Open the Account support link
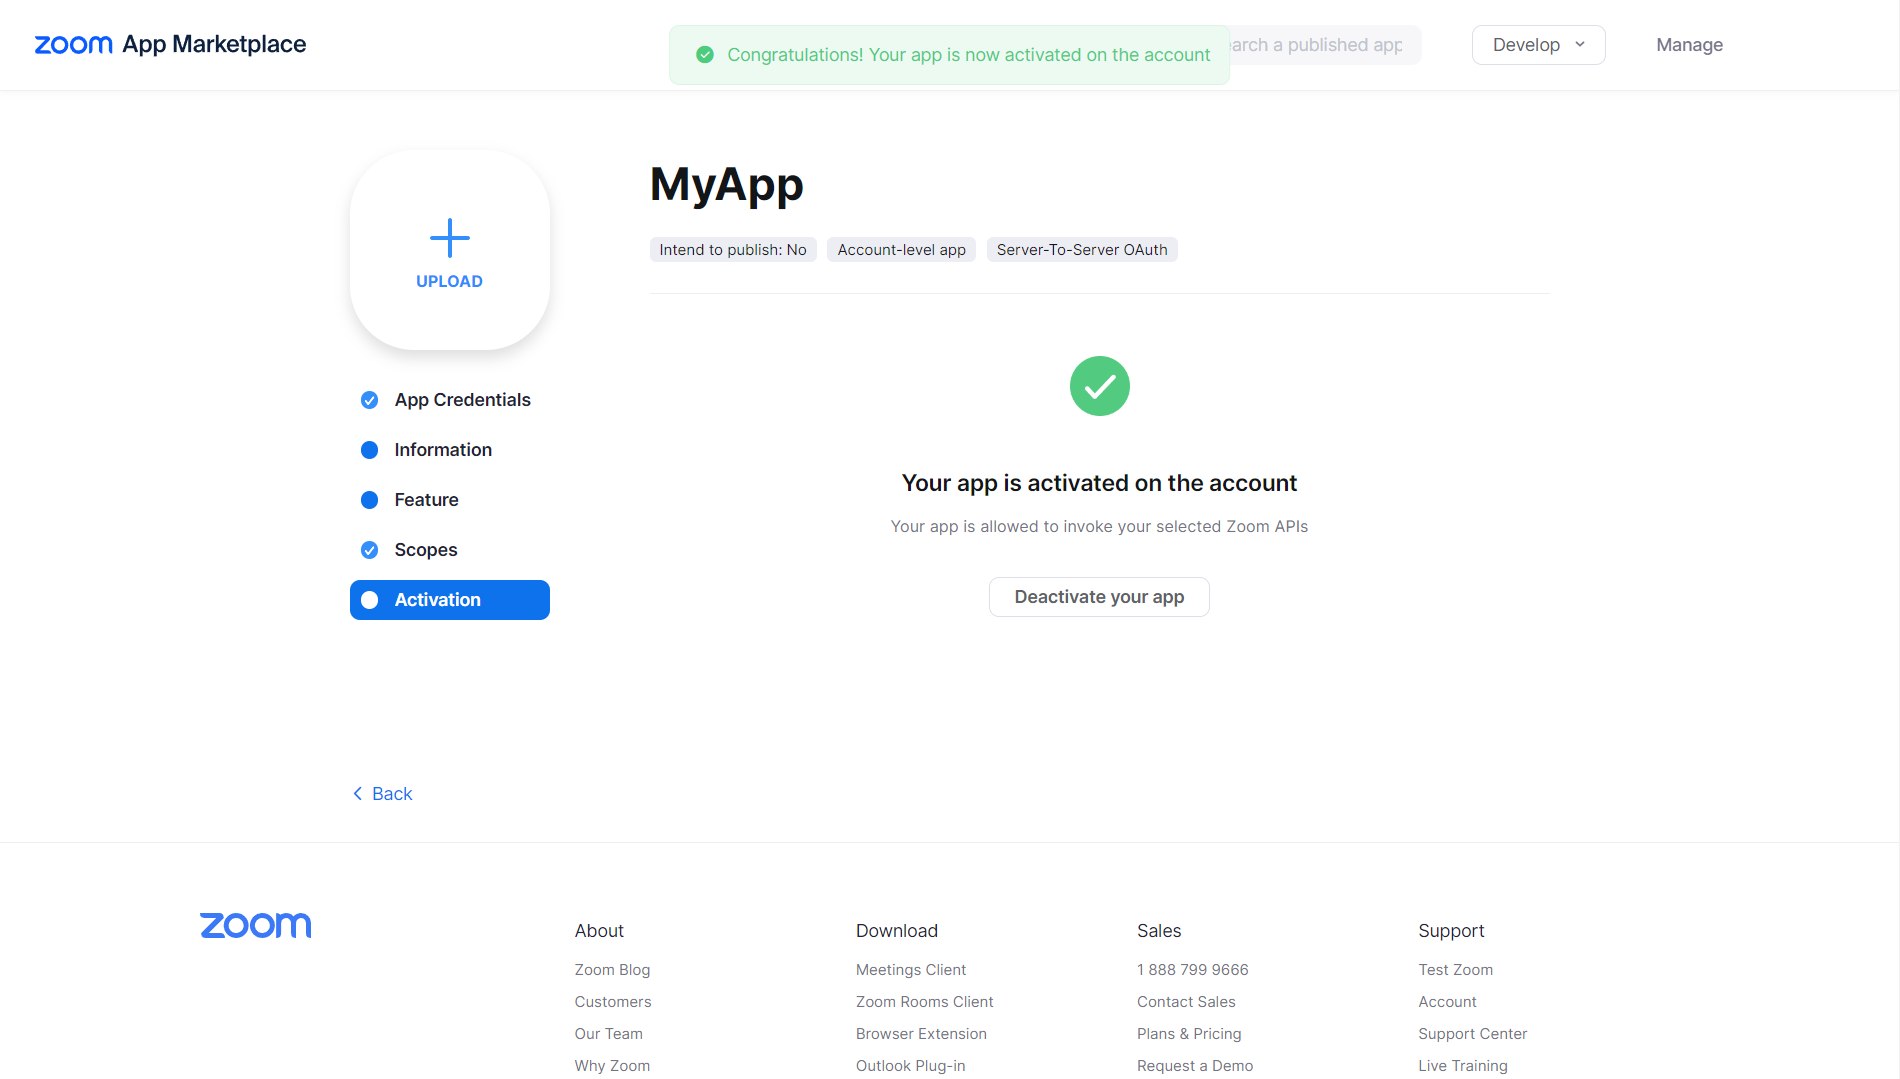 1447,1002
